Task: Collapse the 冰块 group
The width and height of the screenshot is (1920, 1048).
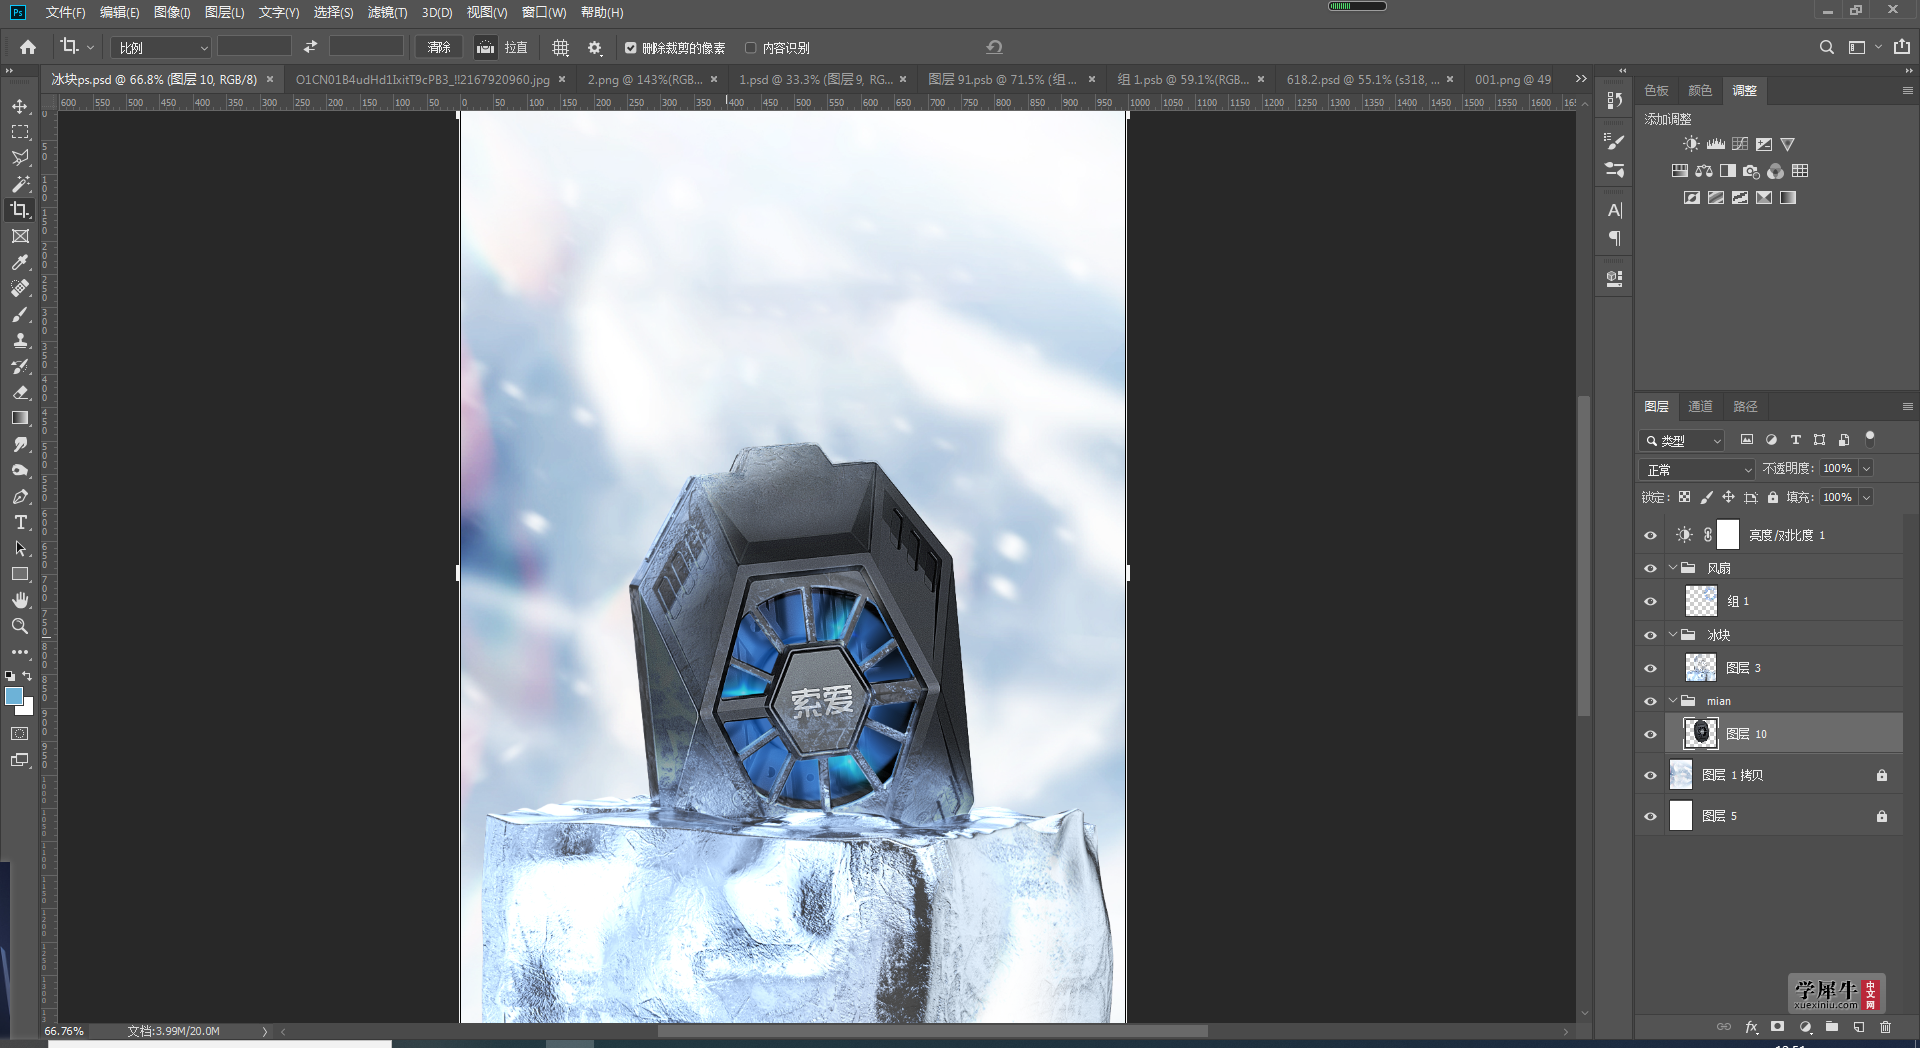Action: point(1673,635)
